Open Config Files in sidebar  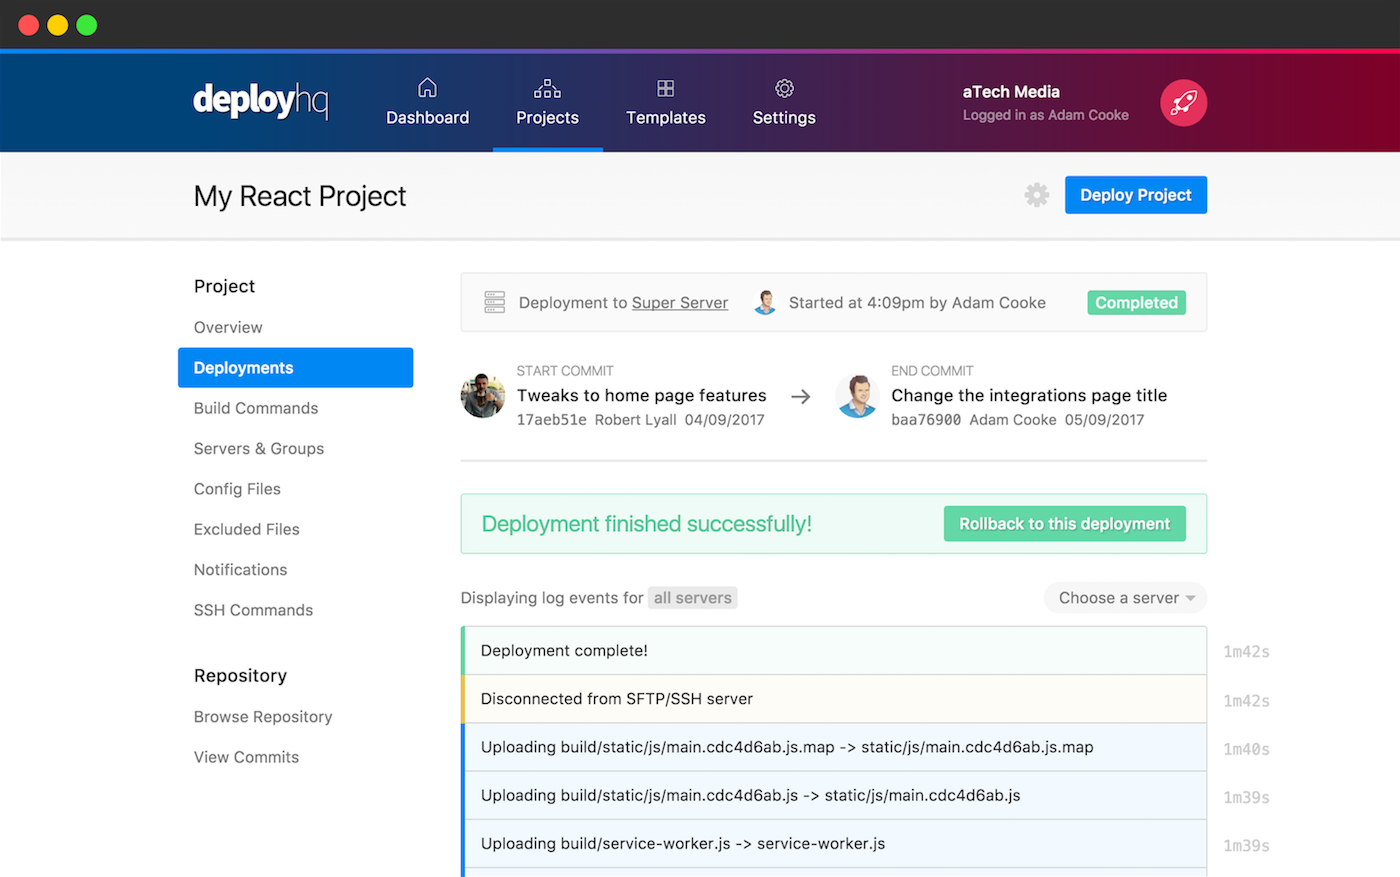(x=237, y=489)
